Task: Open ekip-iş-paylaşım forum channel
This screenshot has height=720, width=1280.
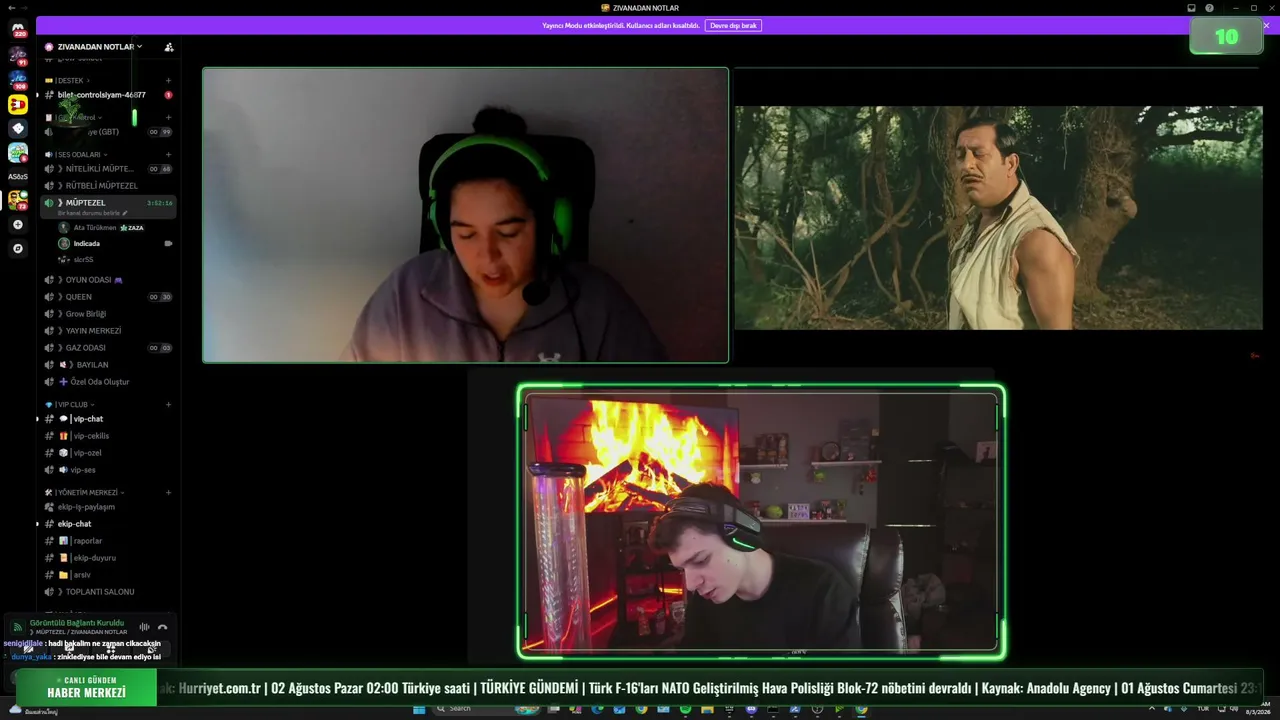Action: click(108, 507)
